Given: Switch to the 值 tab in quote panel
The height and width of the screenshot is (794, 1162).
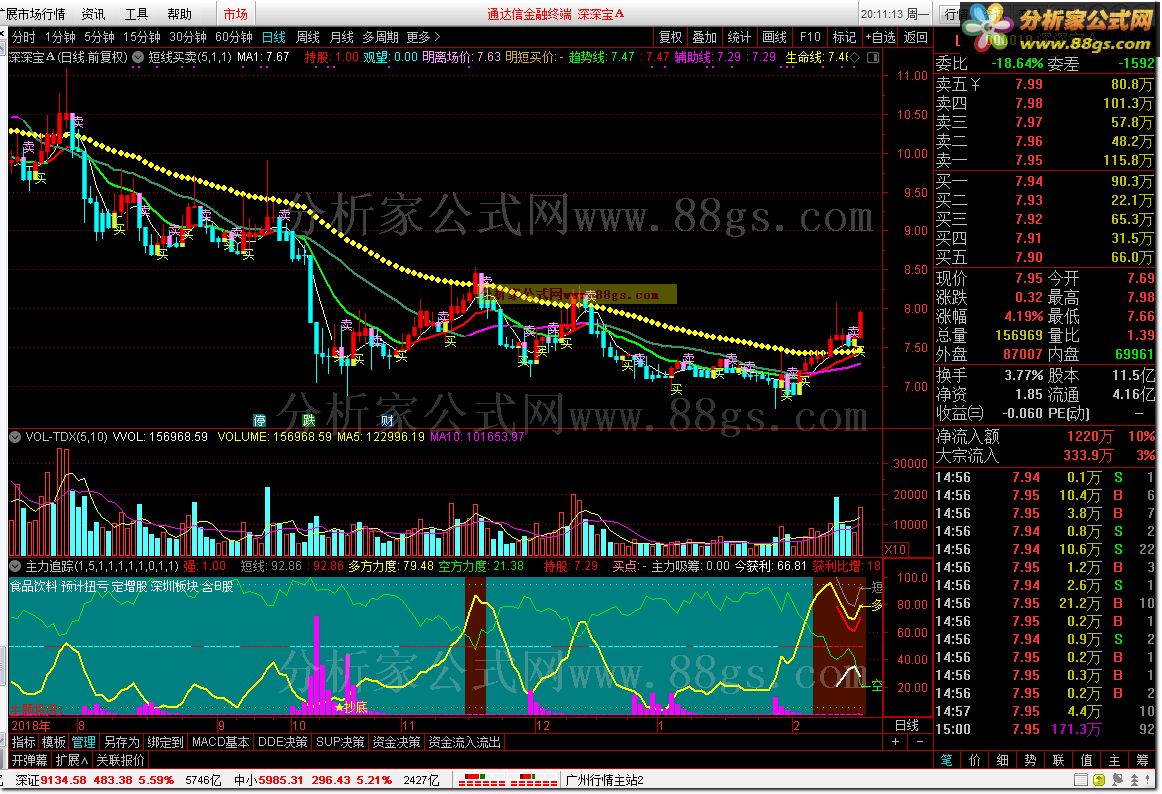Looking at the screenshot, I should tap(1086, 761).
